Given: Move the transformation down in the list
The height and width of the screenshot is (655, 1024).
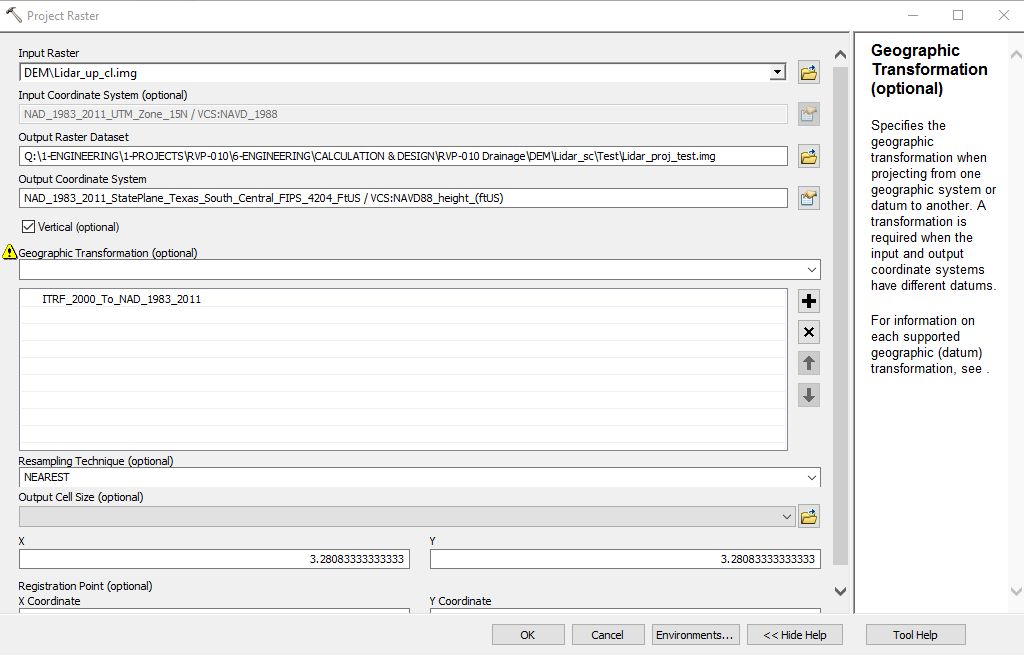Looking at the screenshot, I should click(808, 395).
